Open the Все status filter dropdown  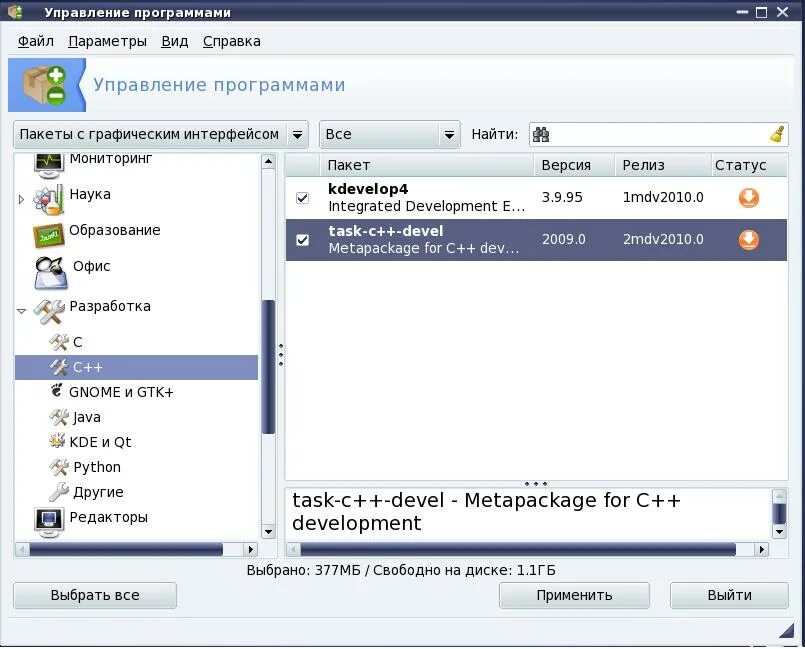[390, 135]
